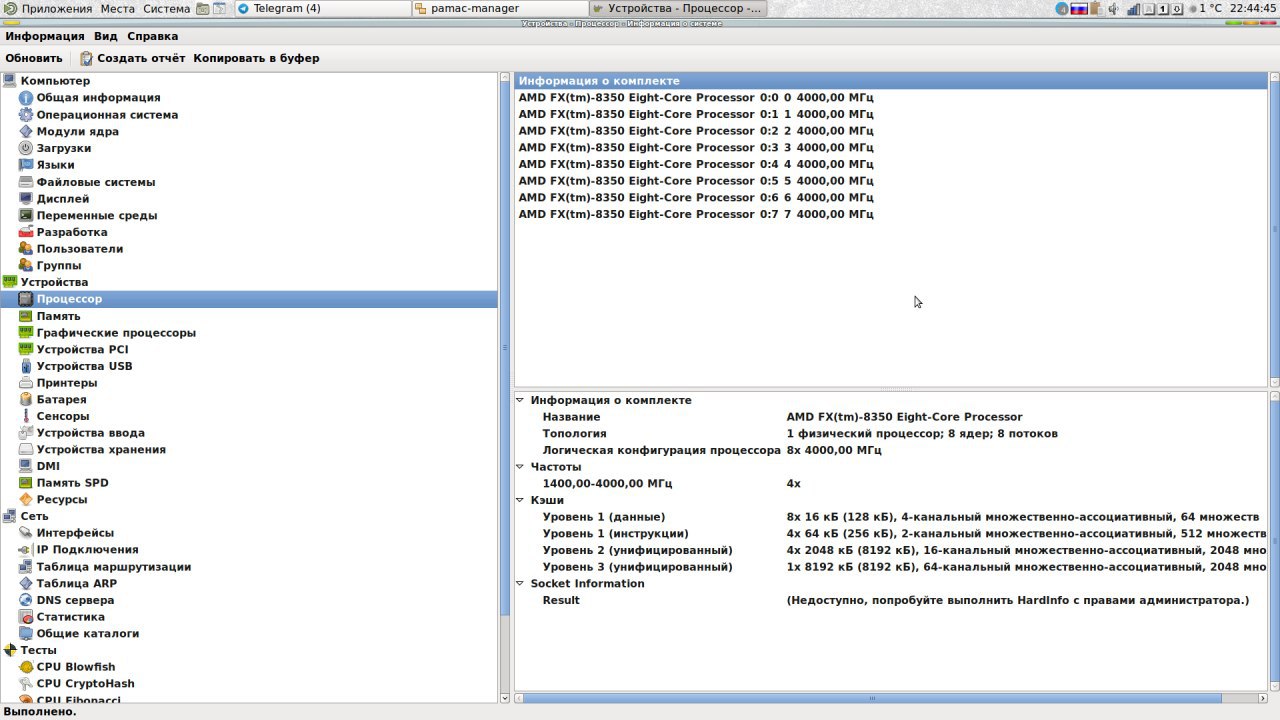
Task: Click the Загрузки power icon
Action: pyautogui.click(x=26, y=148)
